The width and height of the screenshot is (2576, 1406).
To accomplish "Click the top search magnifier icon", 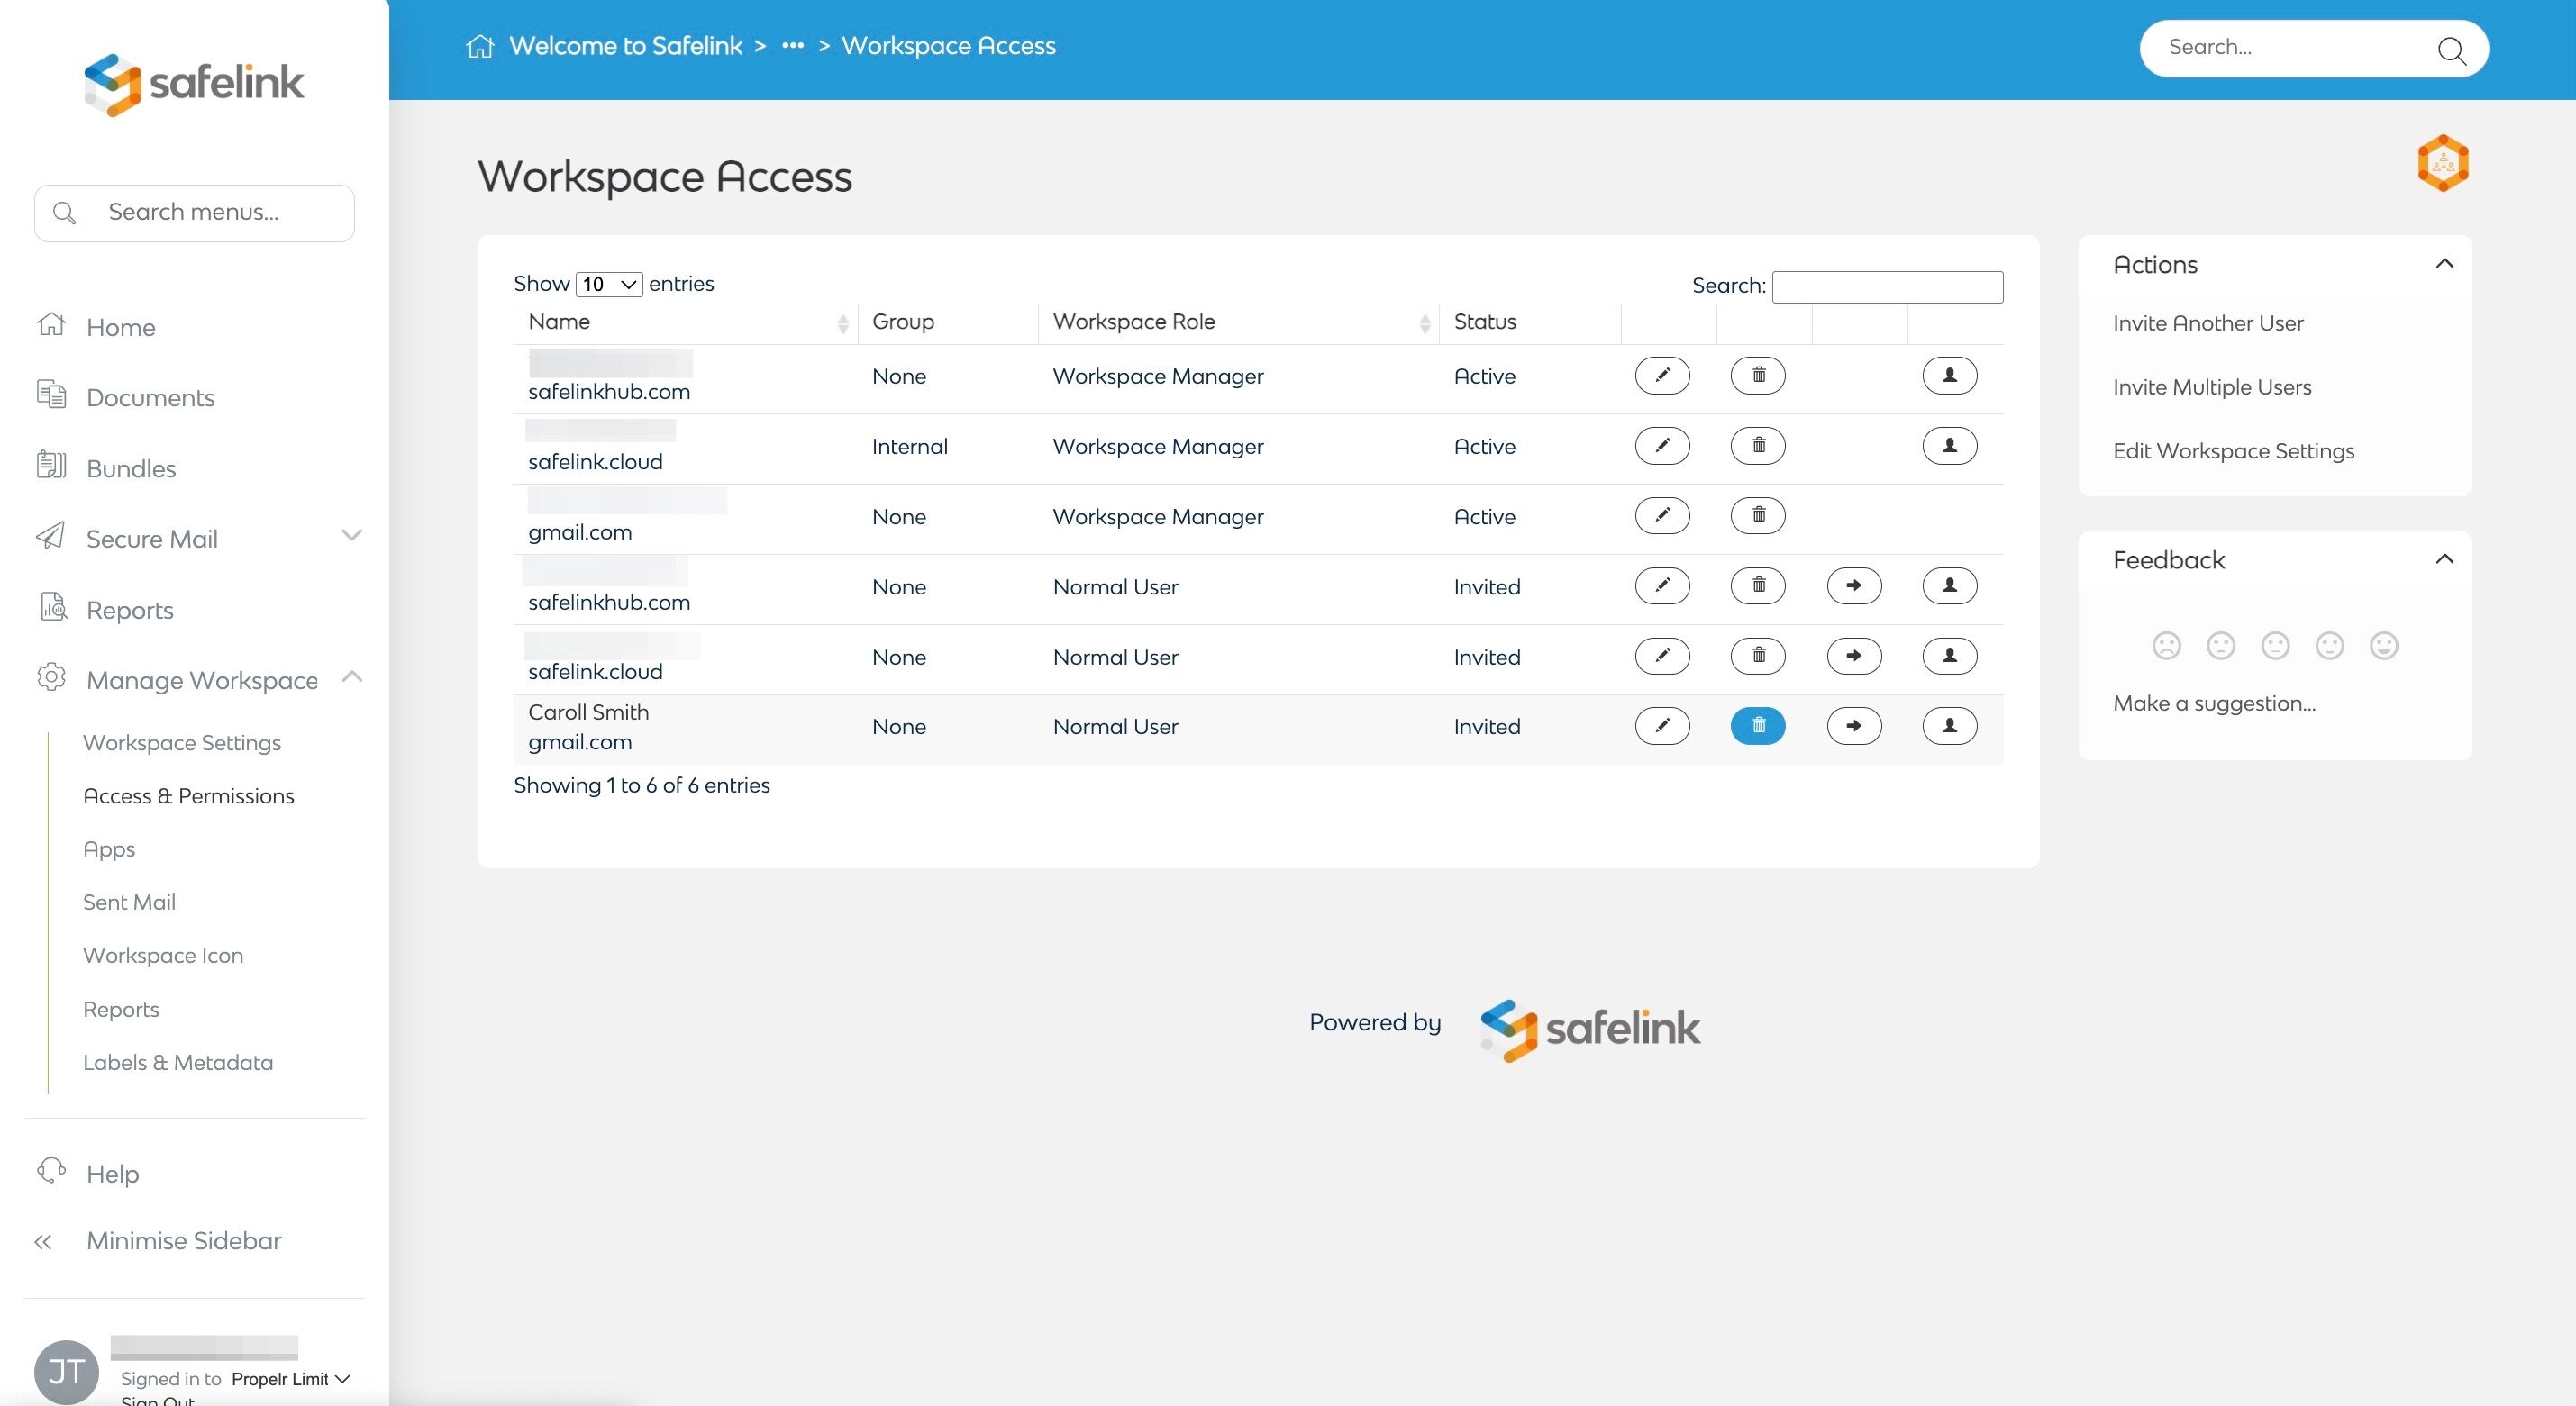I will coord(2451,50).
